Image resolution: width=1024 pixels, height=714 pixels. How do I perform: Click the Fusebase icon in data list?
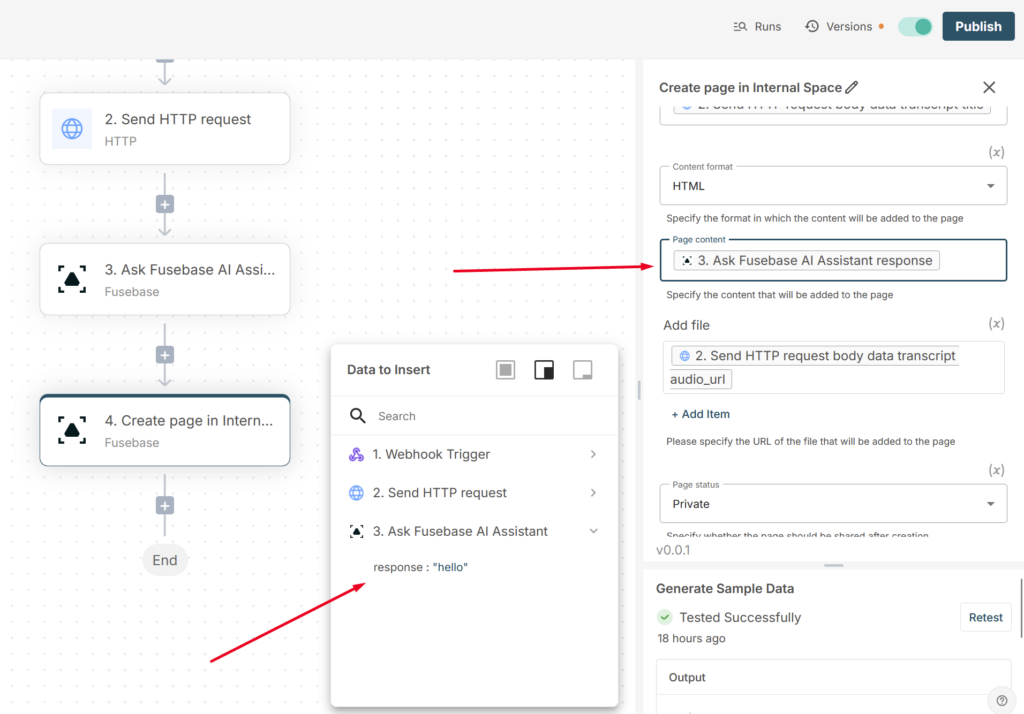(356, 531)
